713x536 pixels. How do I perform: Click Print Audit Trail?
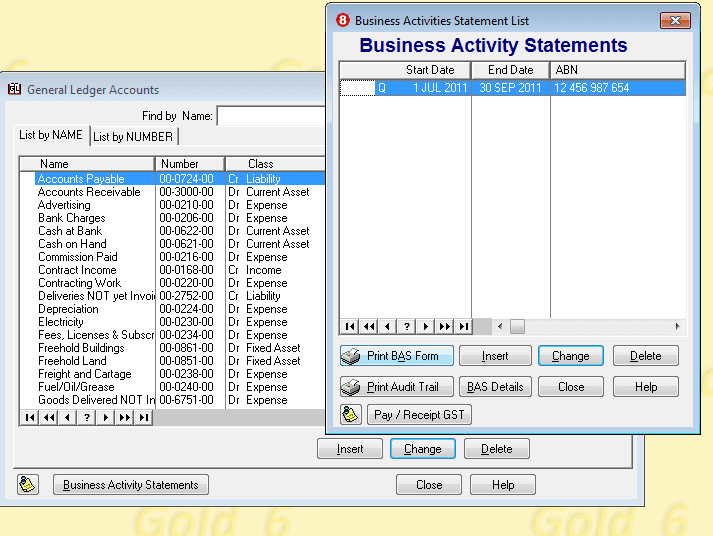tap(397, 387)
